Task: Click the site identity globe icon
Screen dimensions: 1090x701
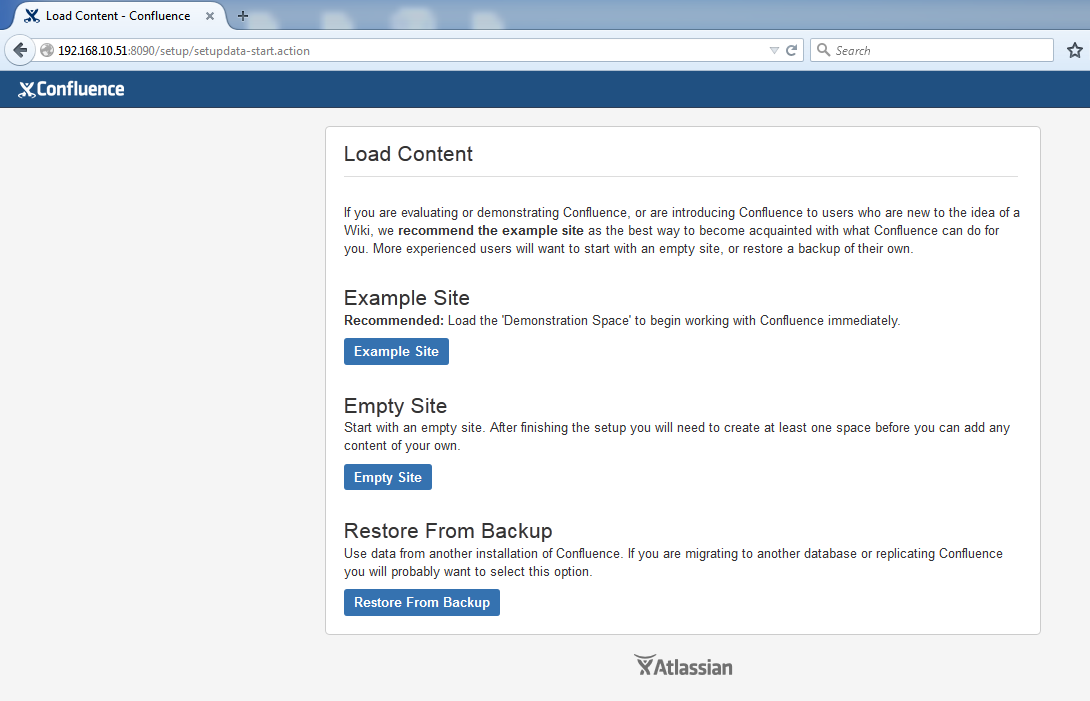Action: coord(46,50)
